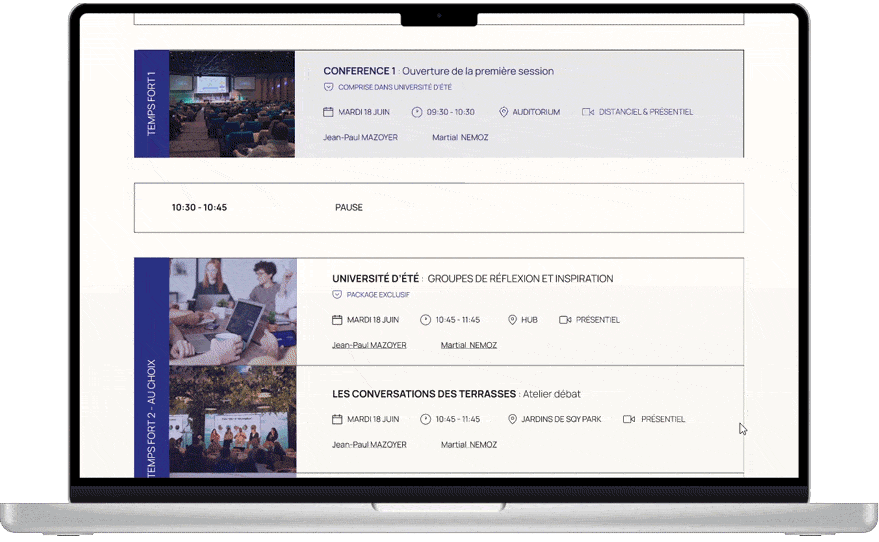This screenshot has height=542, width=879.
Task: Click Jean-Paul MAZOYER under Université d'été
Action: 369,345
